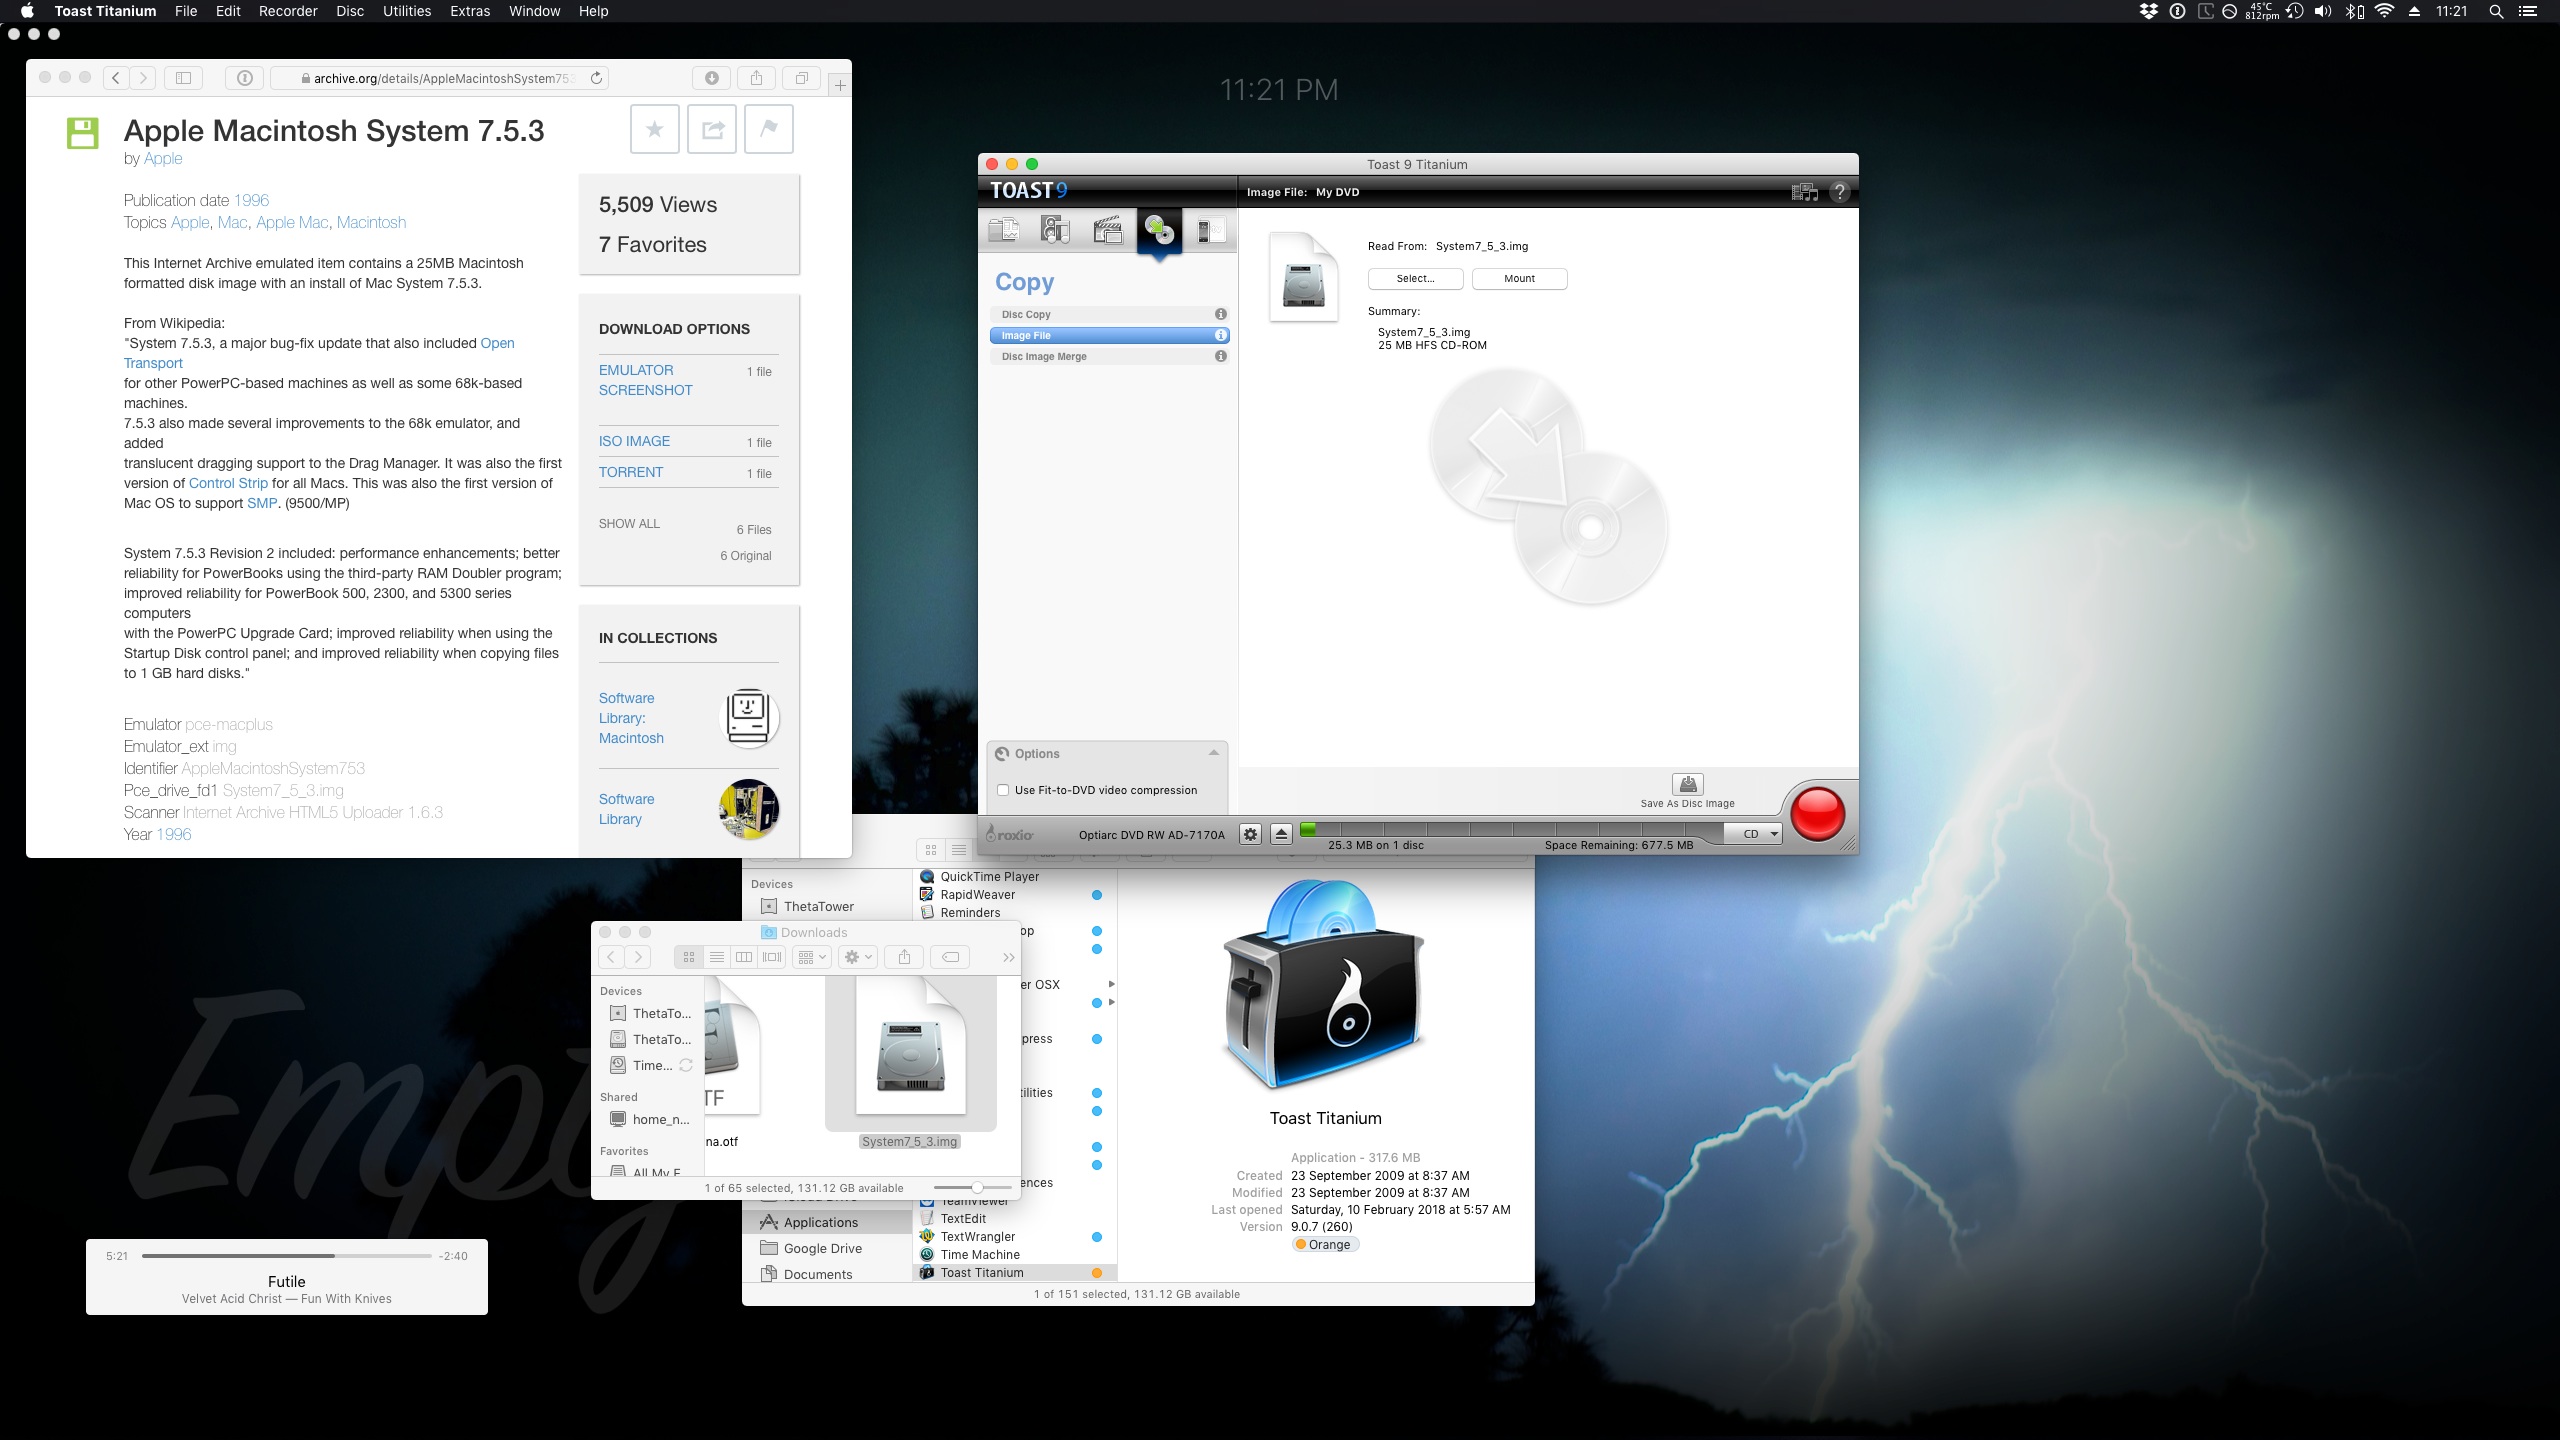Click the Safari address bar

pyautogui.click(x=440, y=78)
